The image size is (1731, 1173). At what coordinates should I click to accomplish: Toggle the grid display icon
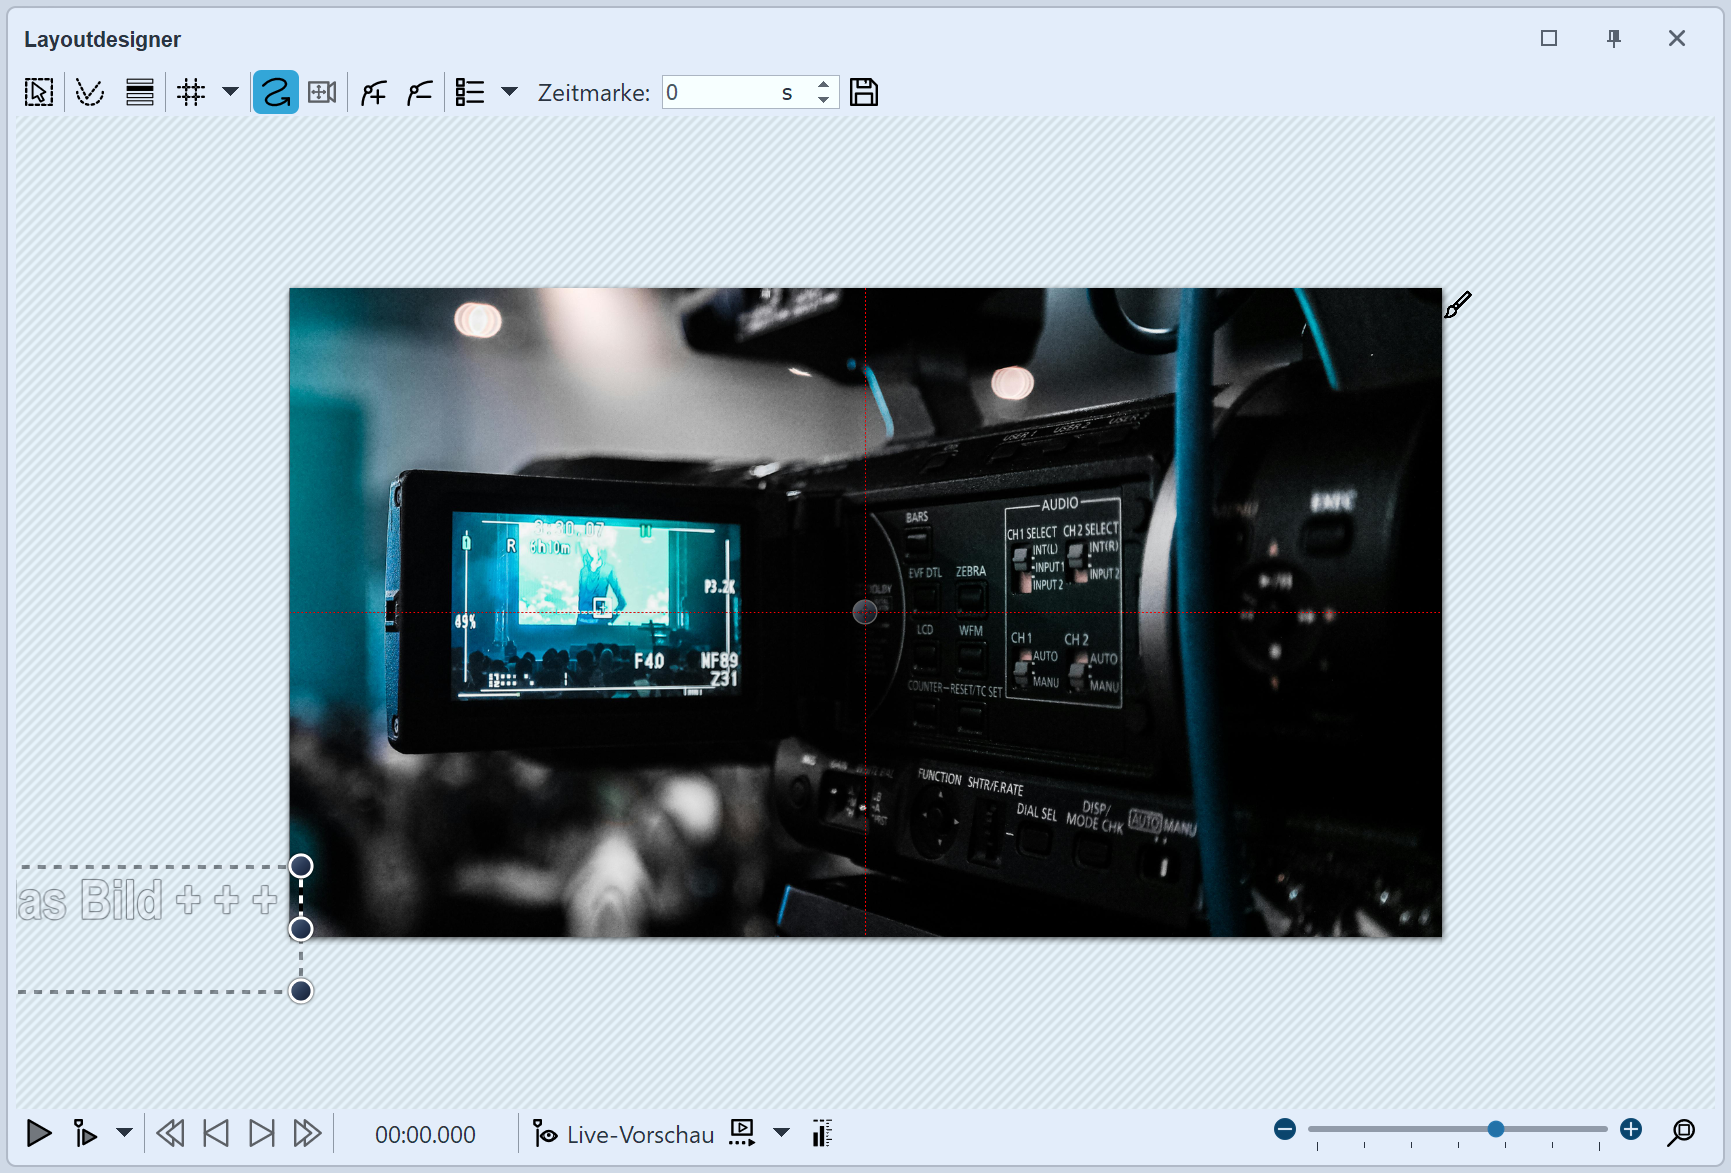click(190, 93)
